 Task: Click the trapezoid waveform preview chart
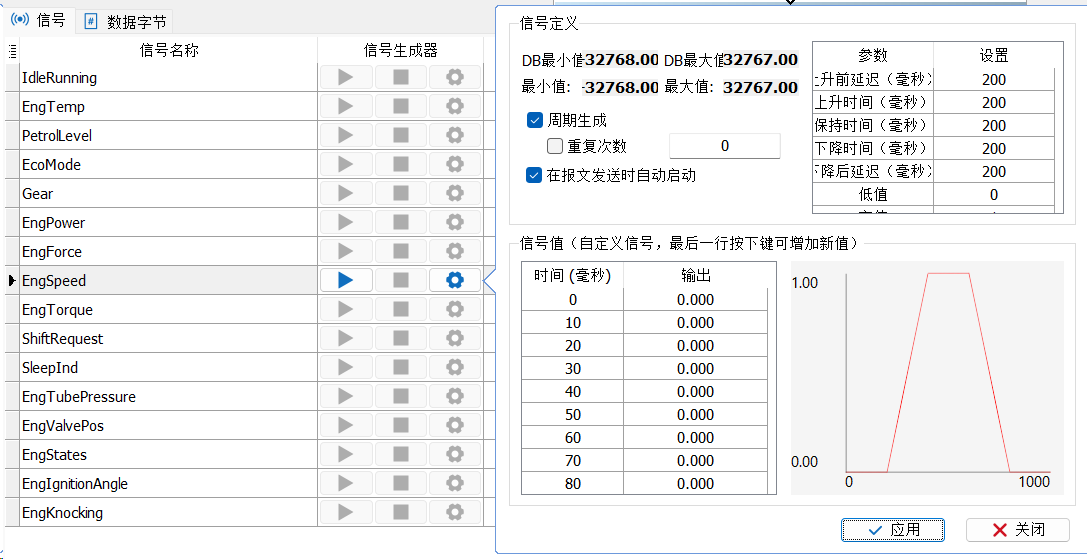coord(927,378)
